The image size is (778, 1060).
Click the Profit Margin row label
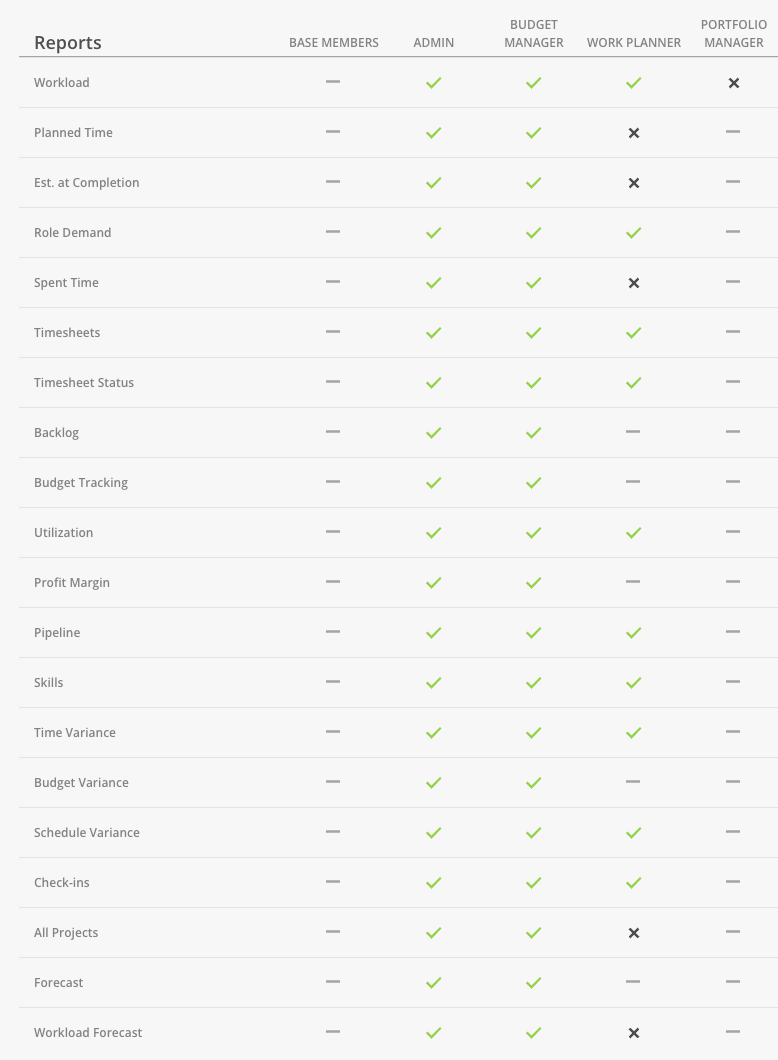(72, 583)
